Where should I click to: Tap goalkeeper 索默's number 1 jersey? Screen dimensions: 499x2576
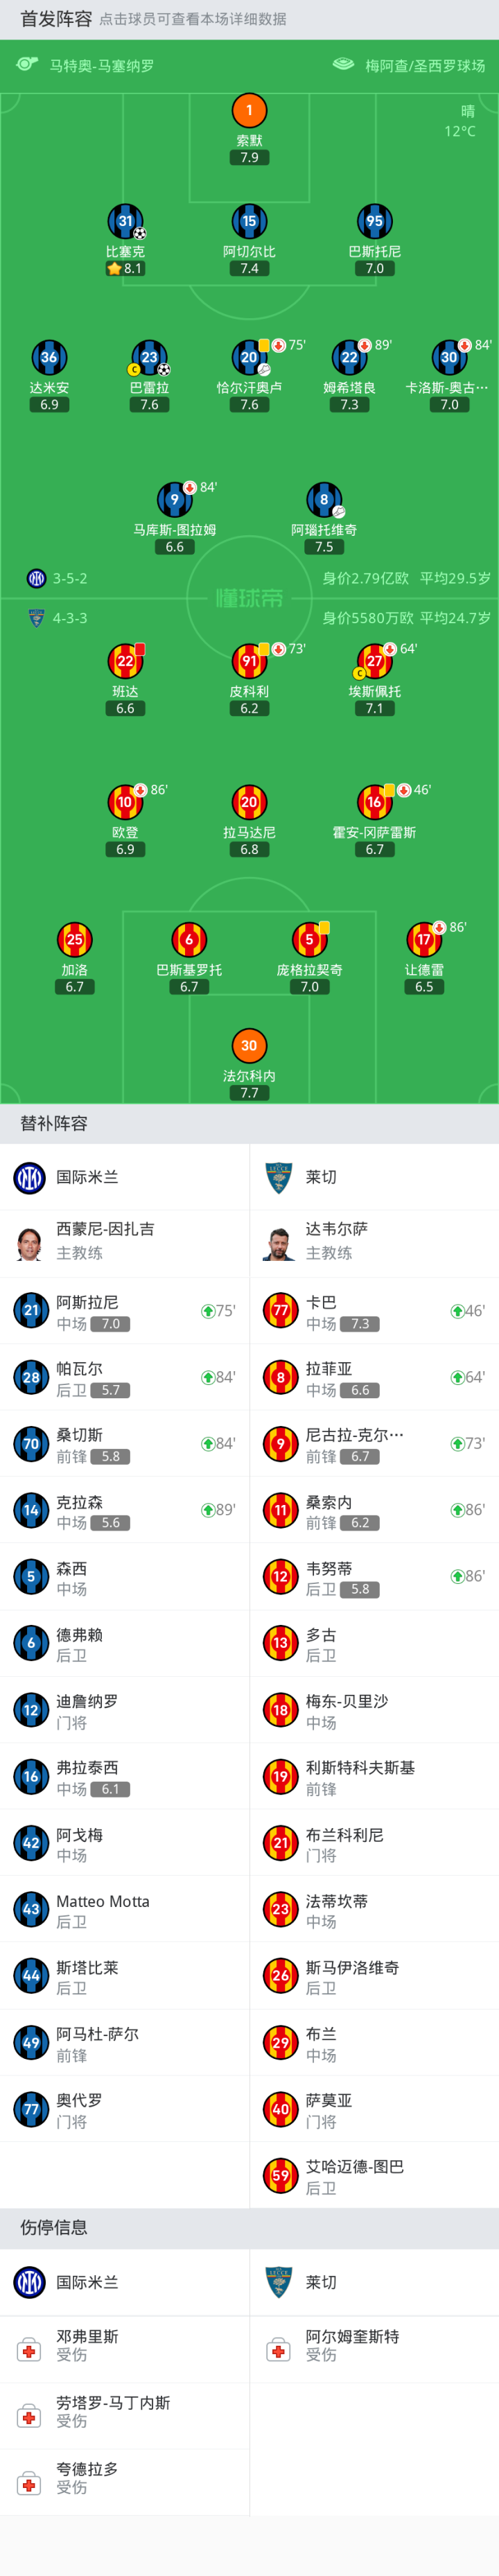(x=249, y=110)
